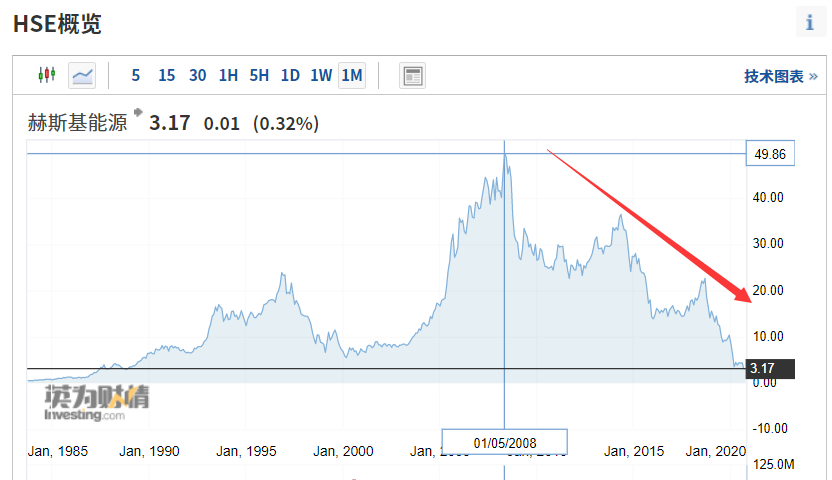832x480 pixels.
Task: Click the 赫斯基能源 stock name
Action: point(77,124)
